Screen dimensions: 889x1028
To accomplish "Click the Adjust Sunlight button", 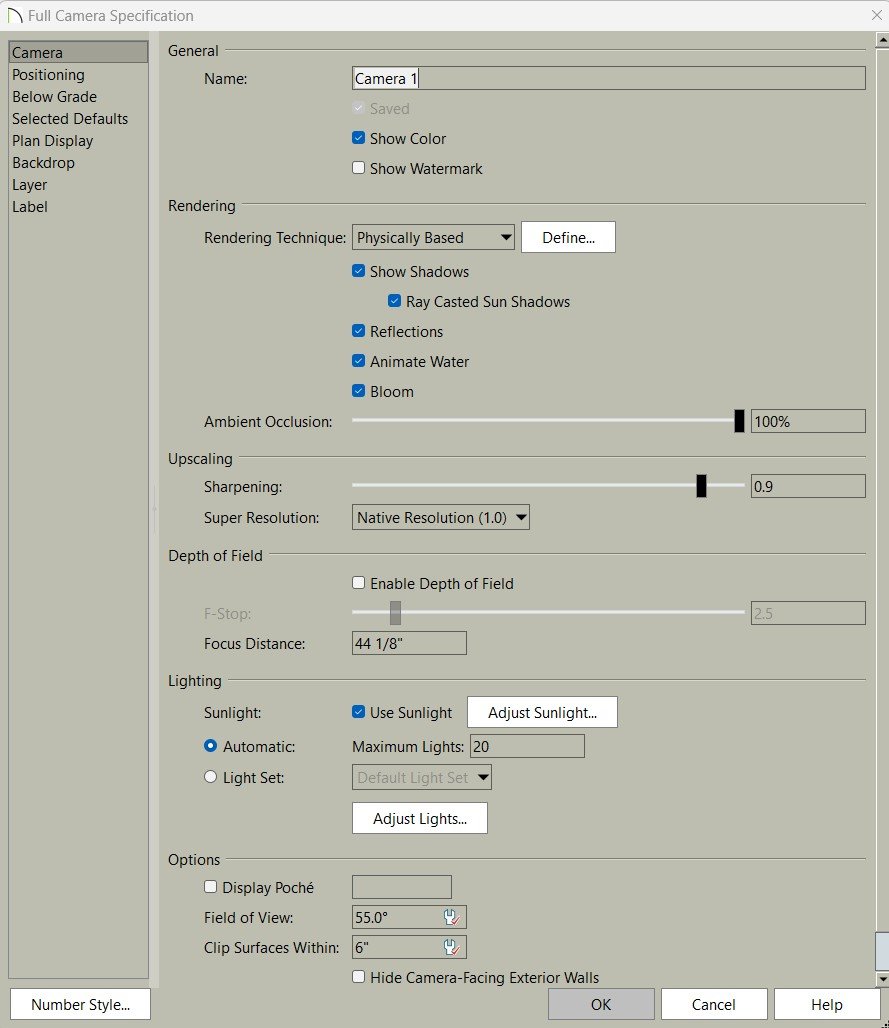I will [x=542, y=713].
